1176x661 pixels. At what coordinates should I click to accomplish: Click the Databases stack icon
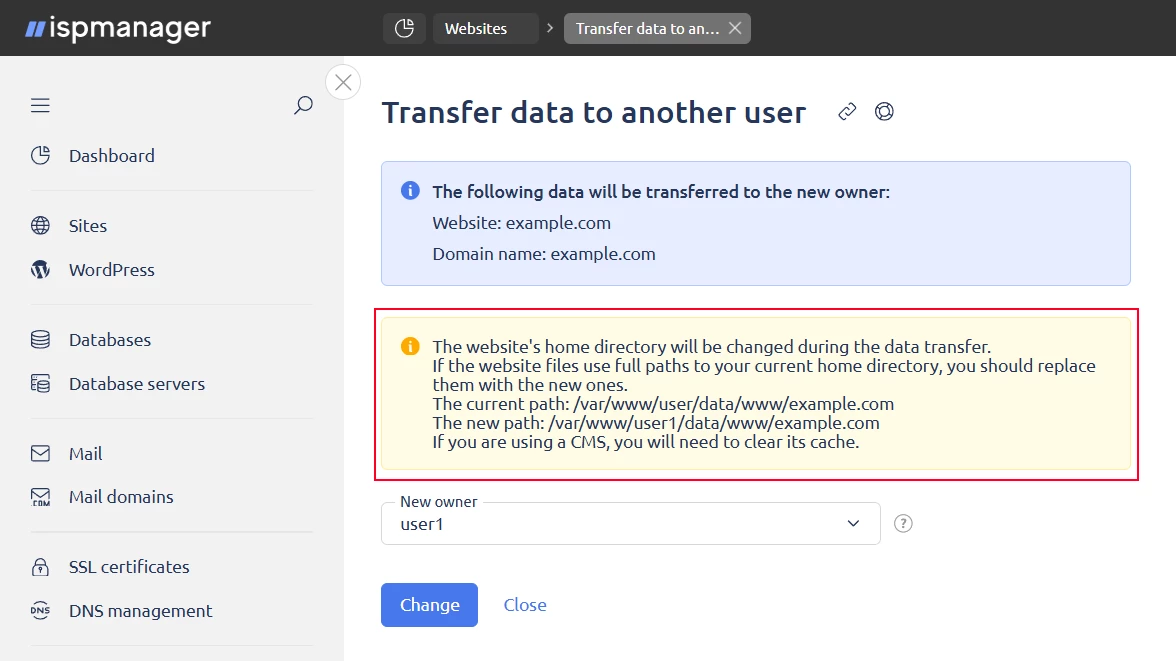pyautogui.click(x=40, y=340)
